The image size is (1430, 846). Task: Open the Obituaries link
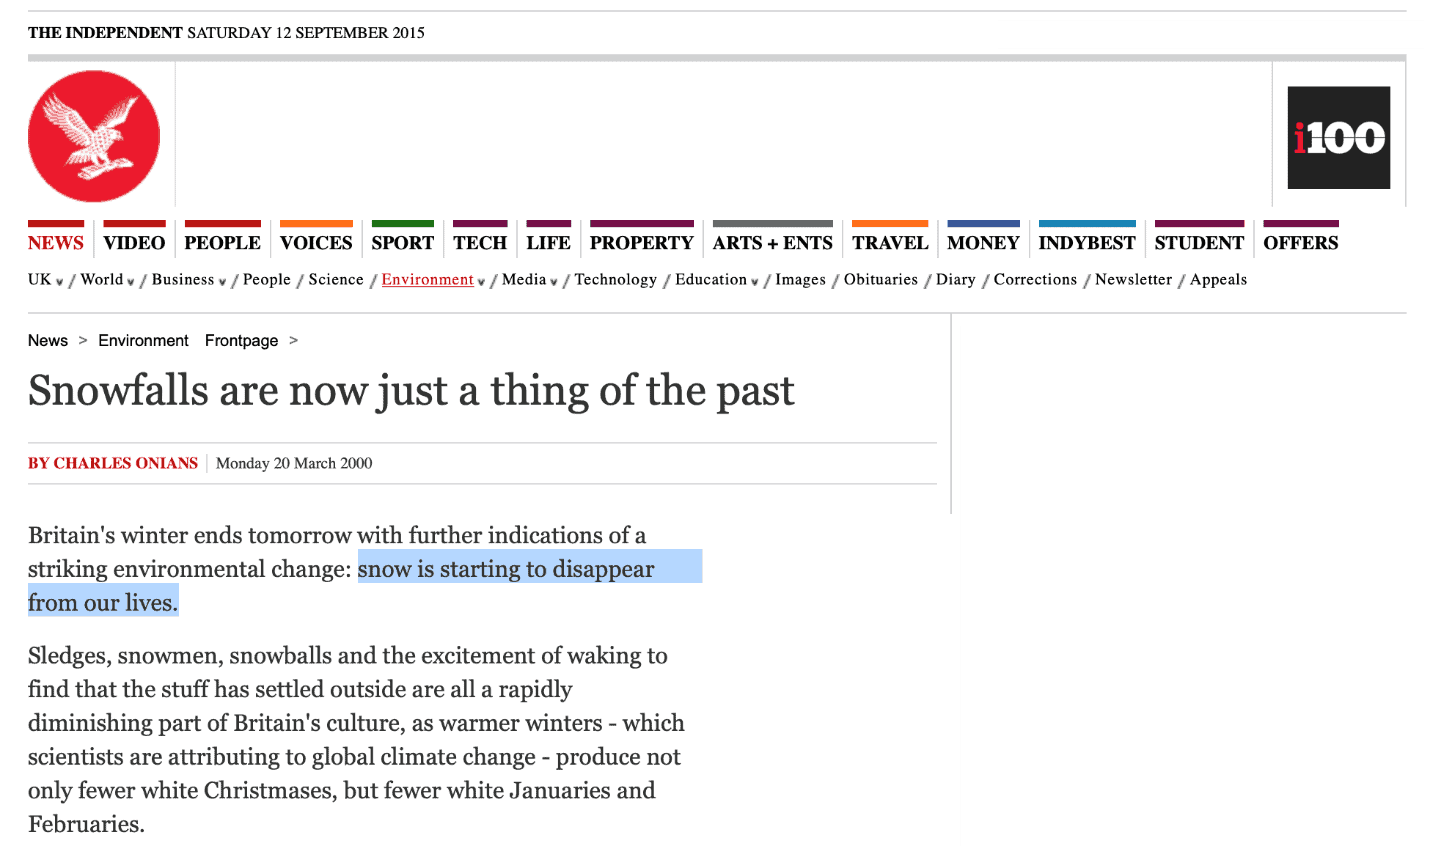pyautogui.click(x=880, y=280)
